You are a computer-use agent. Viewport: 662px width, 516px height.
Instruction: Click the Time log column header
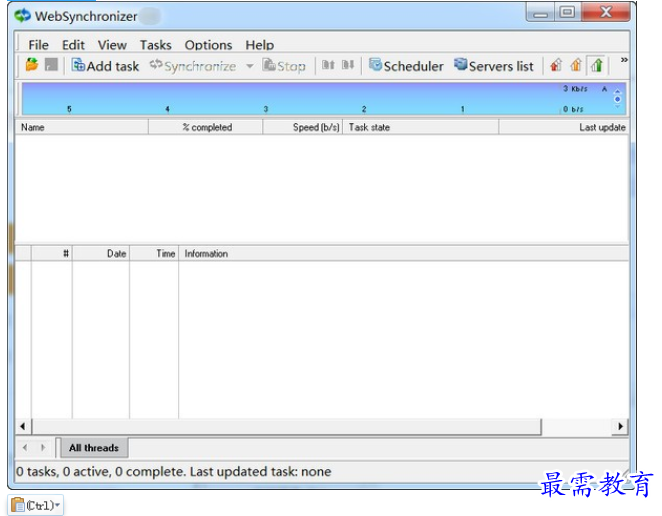[154, 253]
